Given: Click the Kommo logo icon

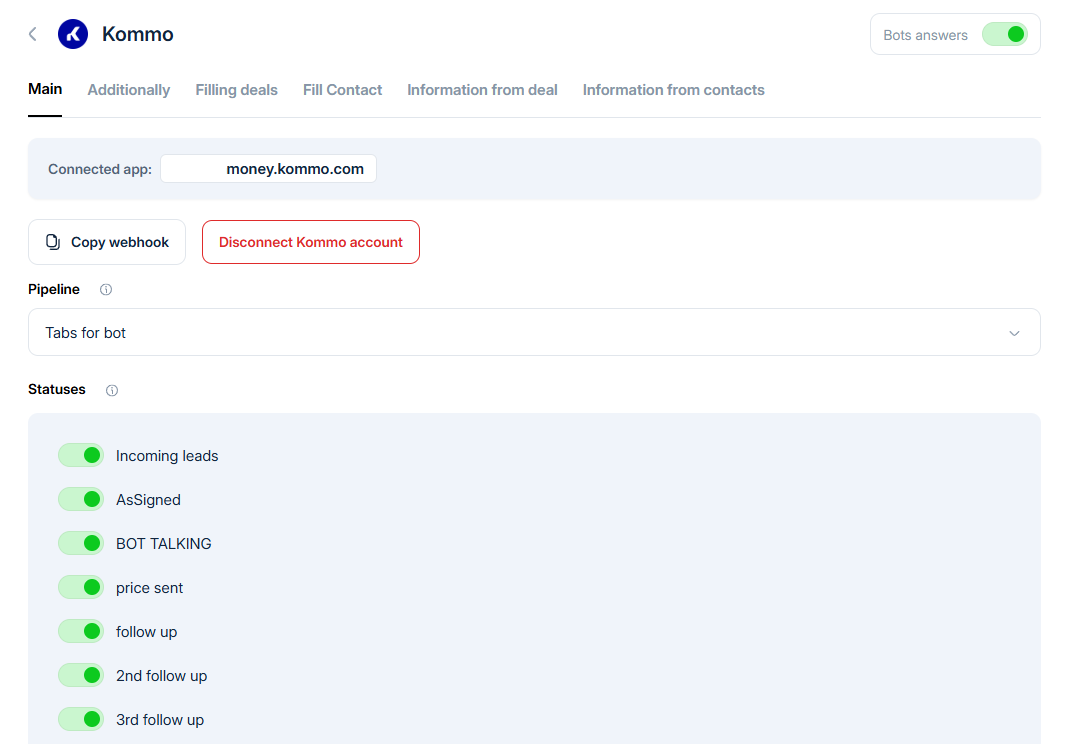Looking at the screenshot, I should tap(73, 34).
